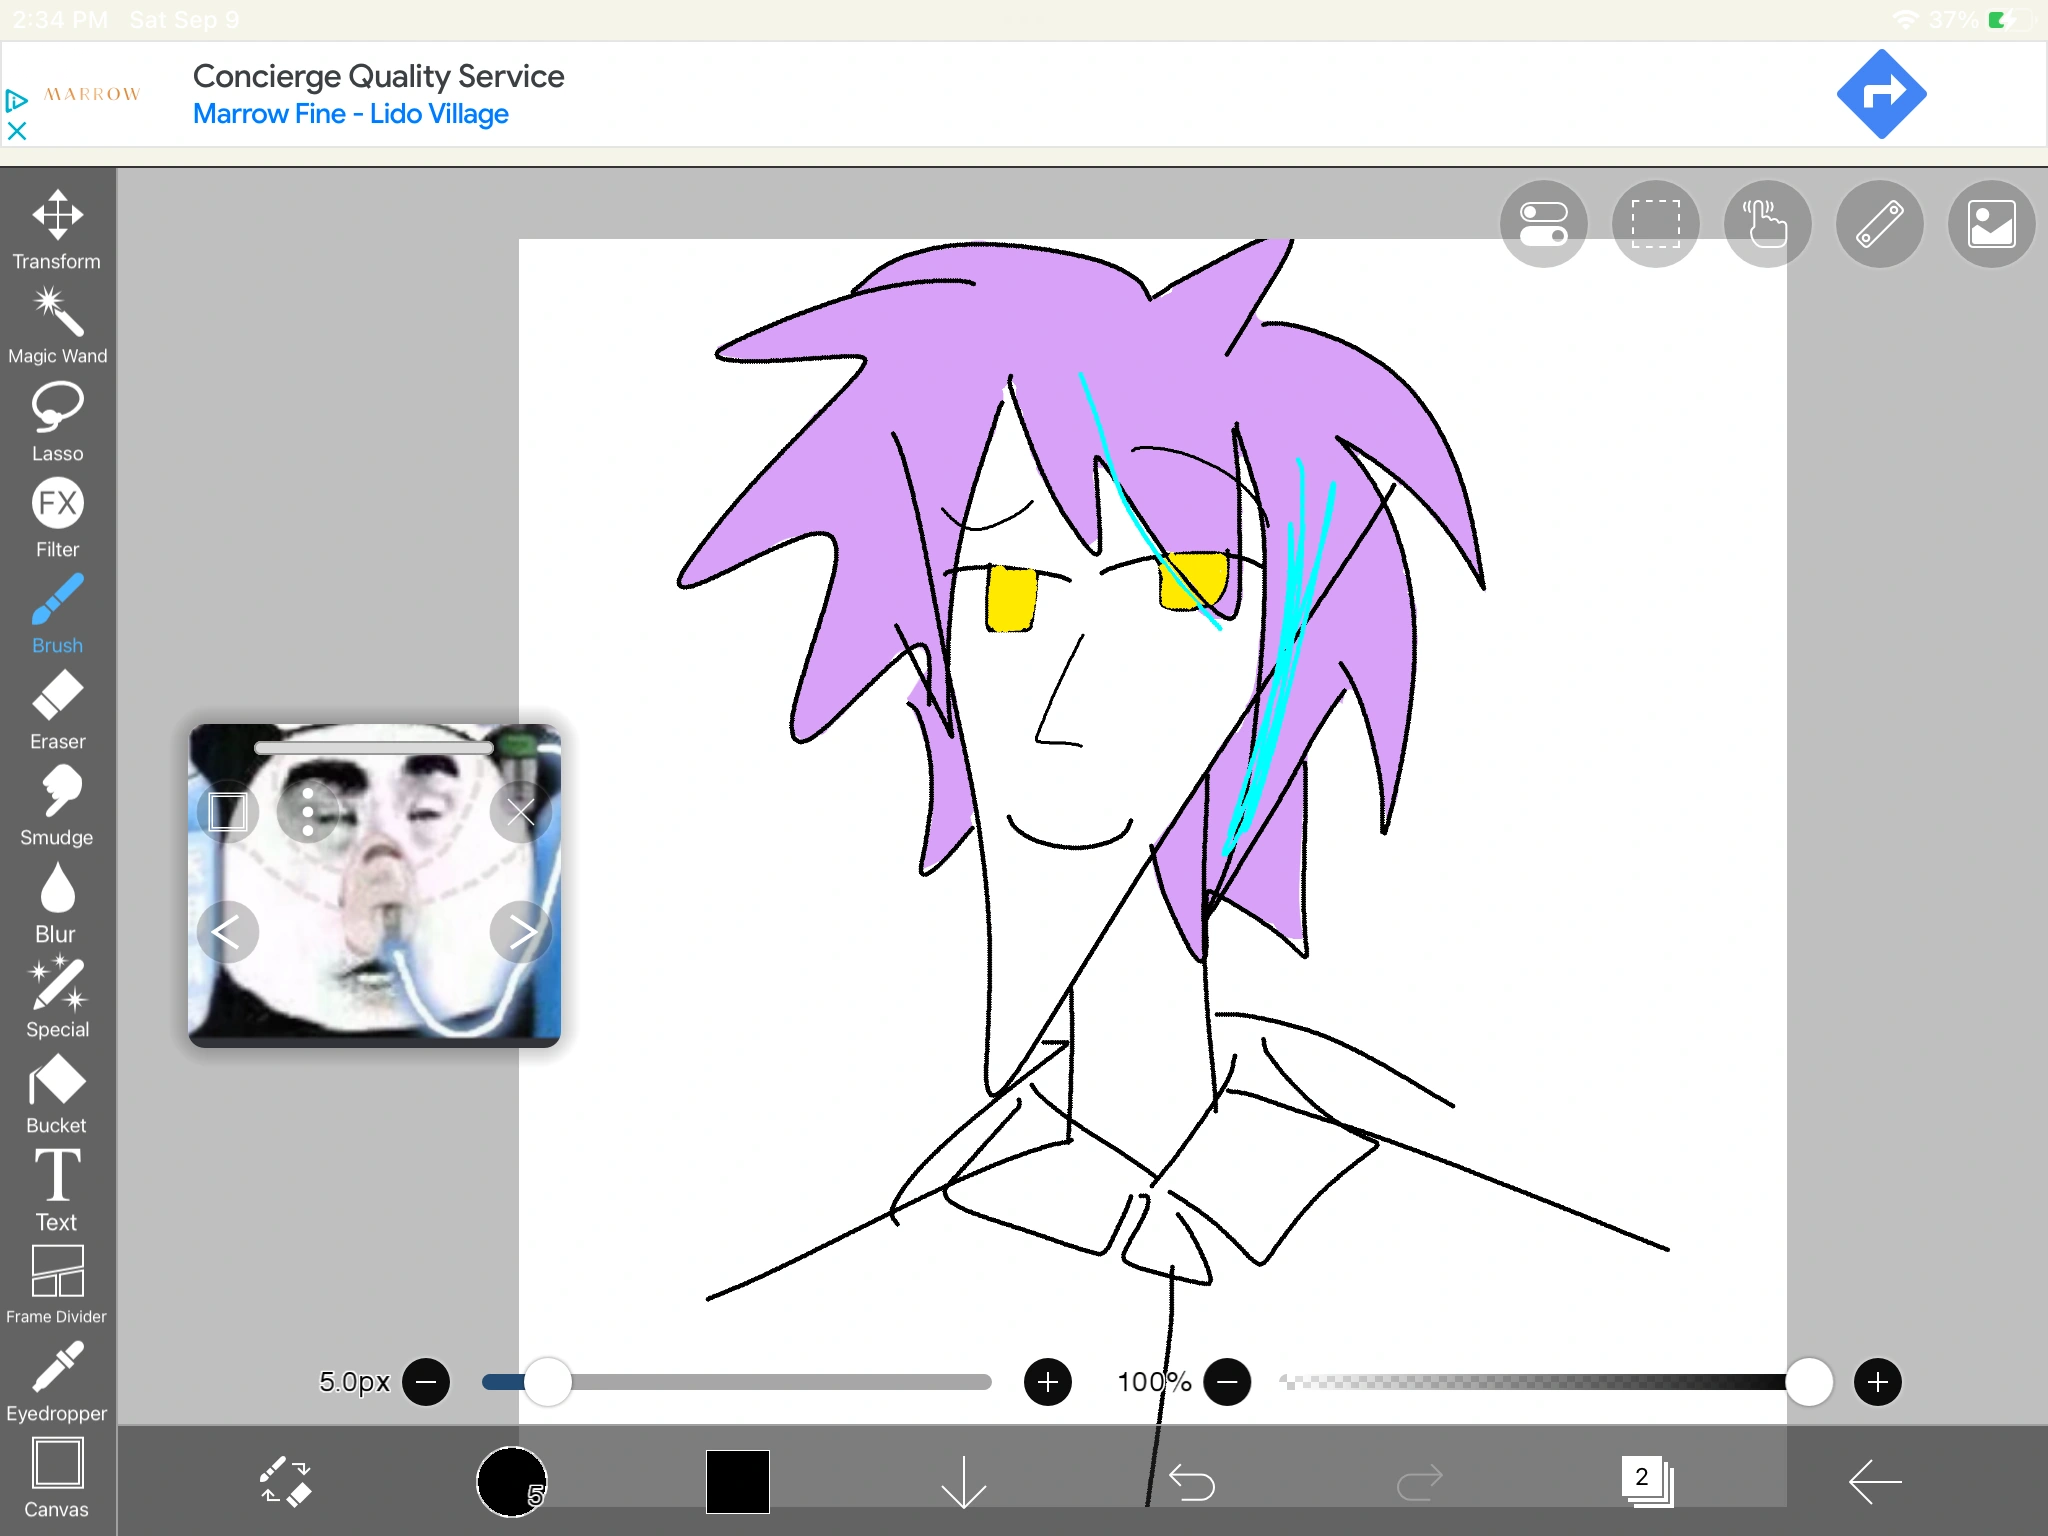Open the settings toggles icon
The height and width of the screenshot is (1536, 2048).
point(1541,224)
